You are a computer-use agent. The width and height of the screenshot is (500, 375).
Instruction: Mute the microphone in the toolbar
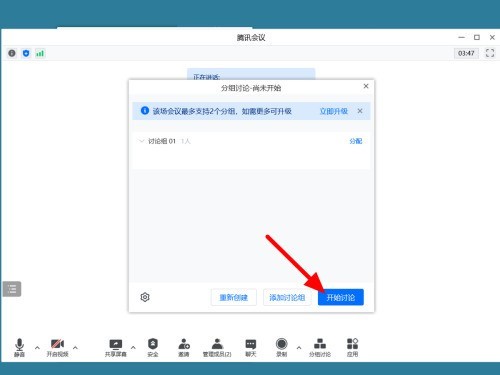pyautogui.click(x=19, y=347)
